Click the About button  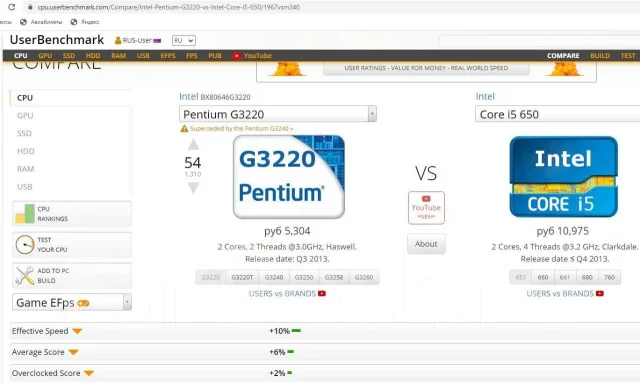tap(426, 244)
